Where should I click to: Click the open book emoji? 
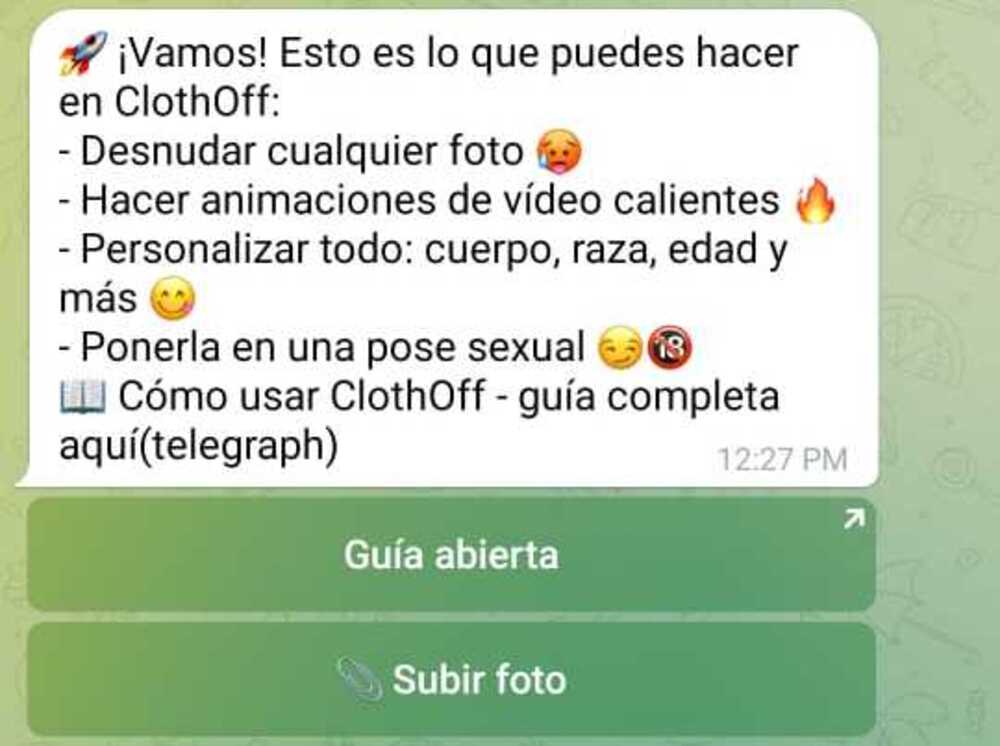tap(83, 397)
